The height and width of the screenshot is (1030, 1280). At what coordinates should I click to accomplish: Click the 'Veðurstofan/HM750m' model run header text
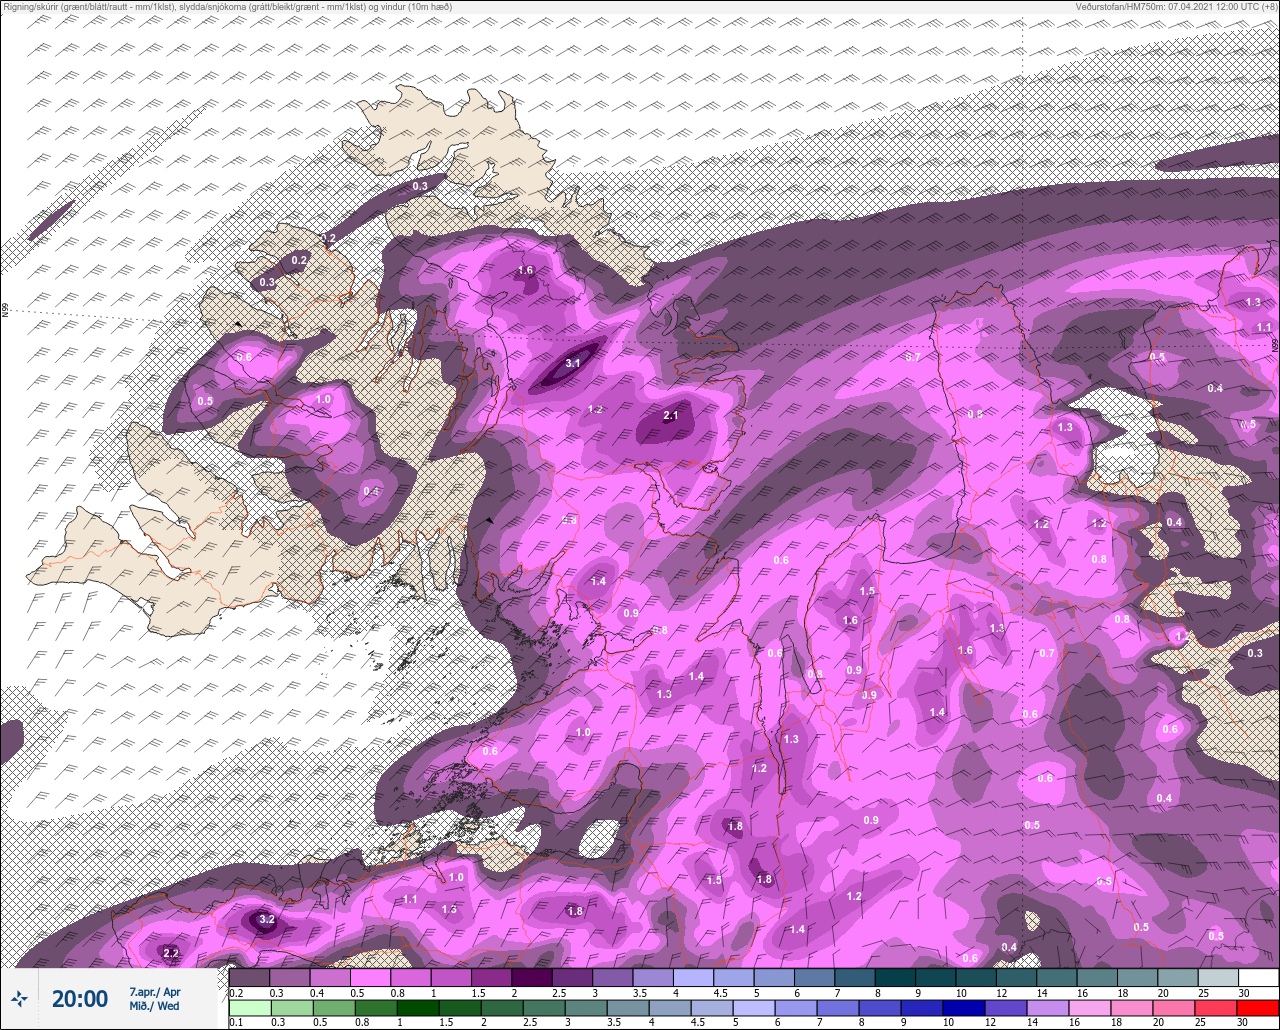coord(1176,6)
